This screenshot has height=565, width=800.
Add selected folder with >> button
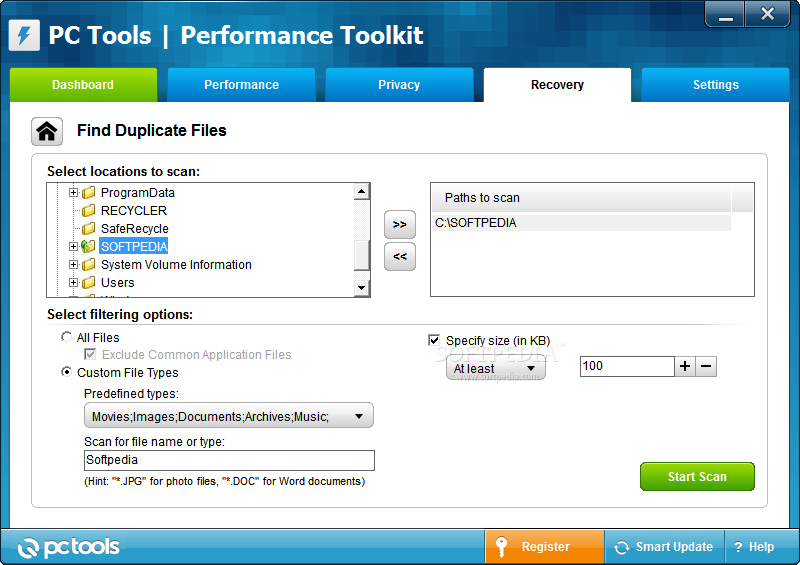[x=399, y=224]
